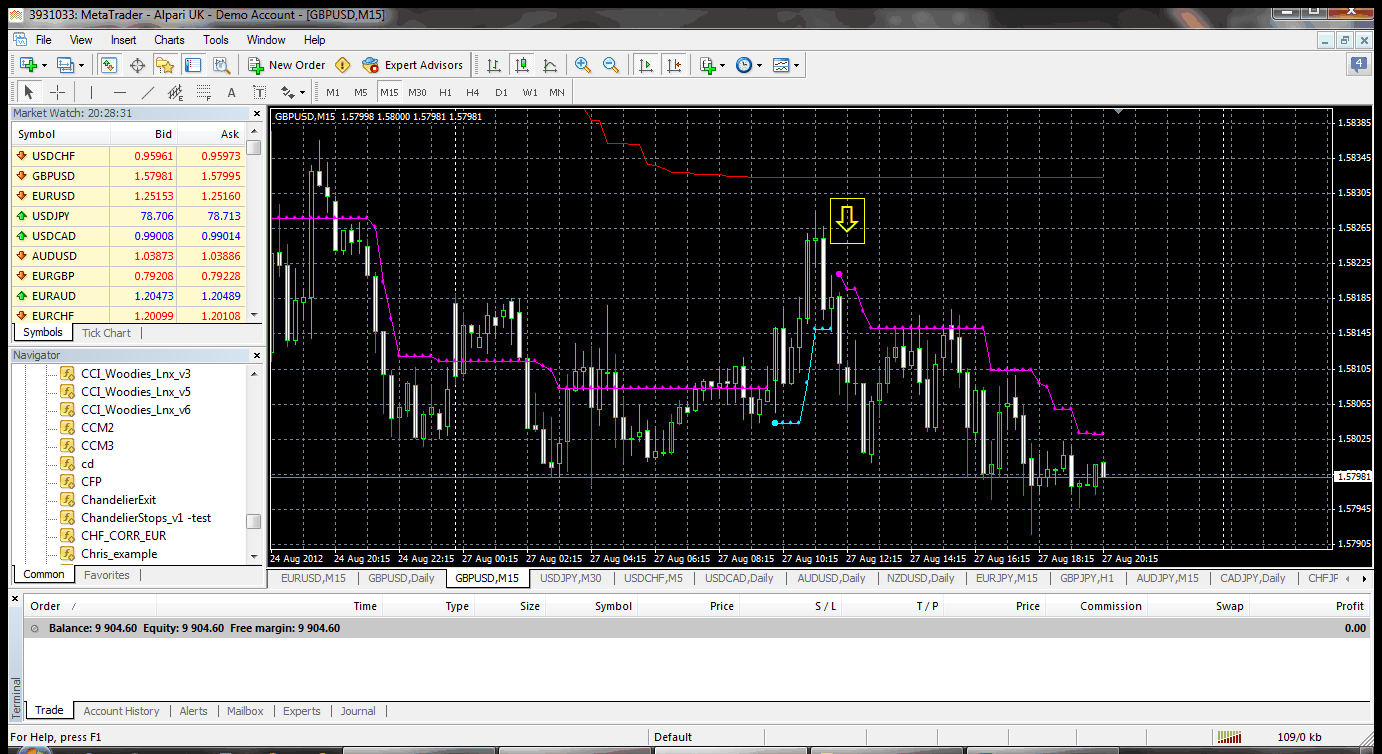
Task: Switch to the M5 timeframe
Action: [361, 92]
